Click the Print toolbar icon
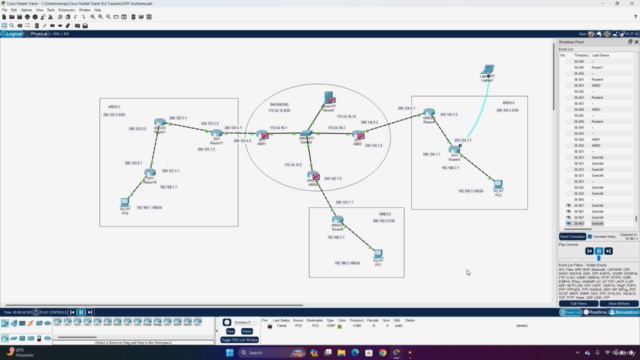 tap(27, 17)
